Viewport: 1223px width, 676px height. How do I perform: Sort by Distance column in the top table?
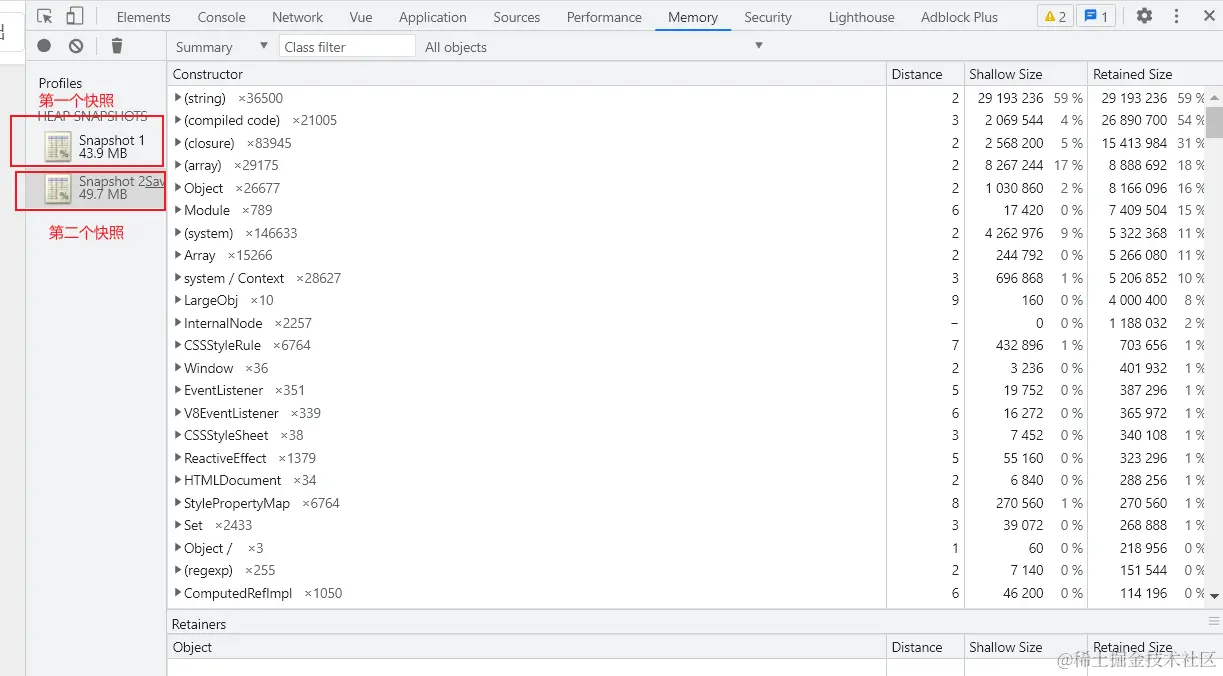(x=924, y=74)
